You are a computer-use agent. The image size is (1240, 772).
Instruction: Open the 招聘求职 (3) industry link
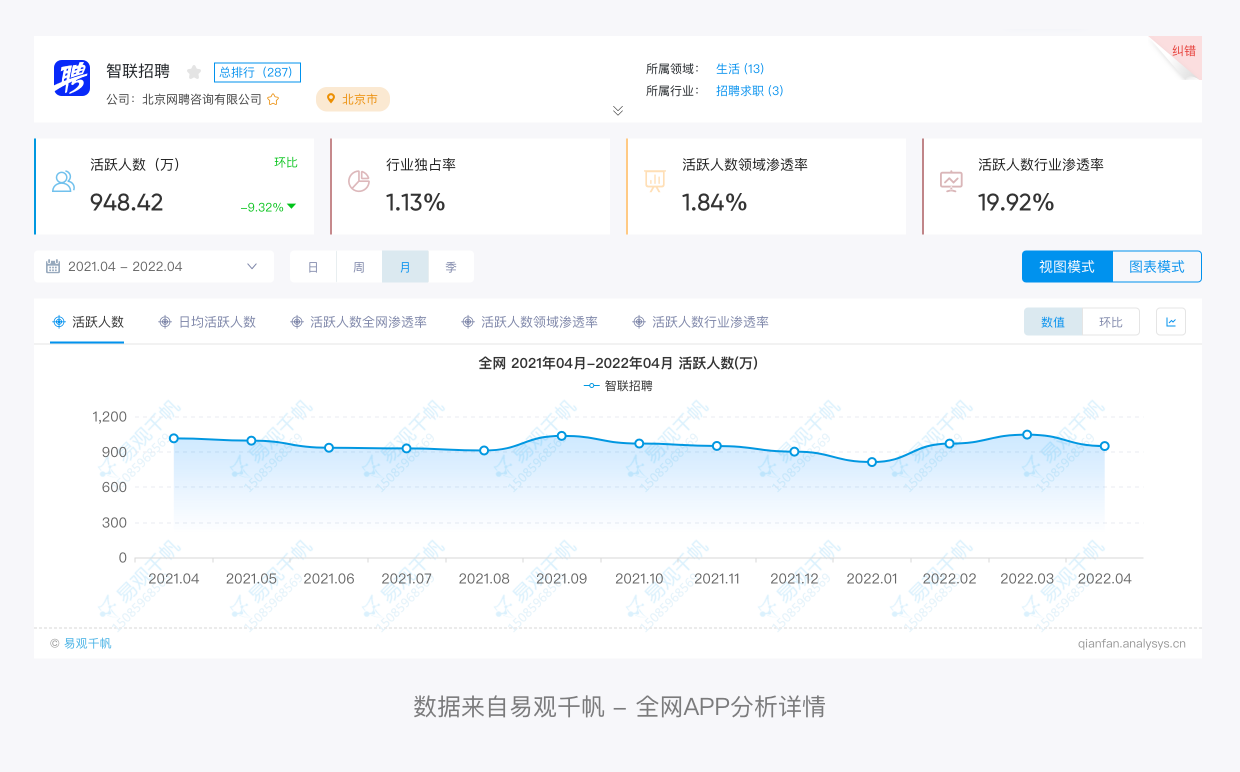pyautogui.click(x=750, y=91)
